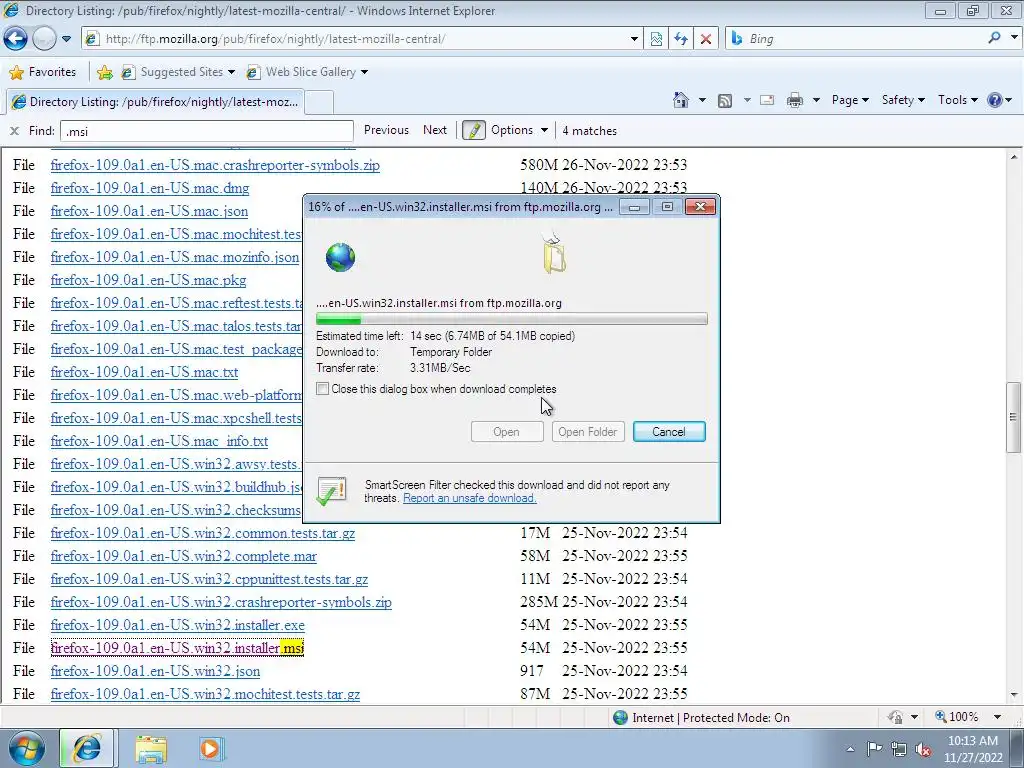The image size is (1024, 768).
Task: Close the Find bar
Action: [14, 131]
